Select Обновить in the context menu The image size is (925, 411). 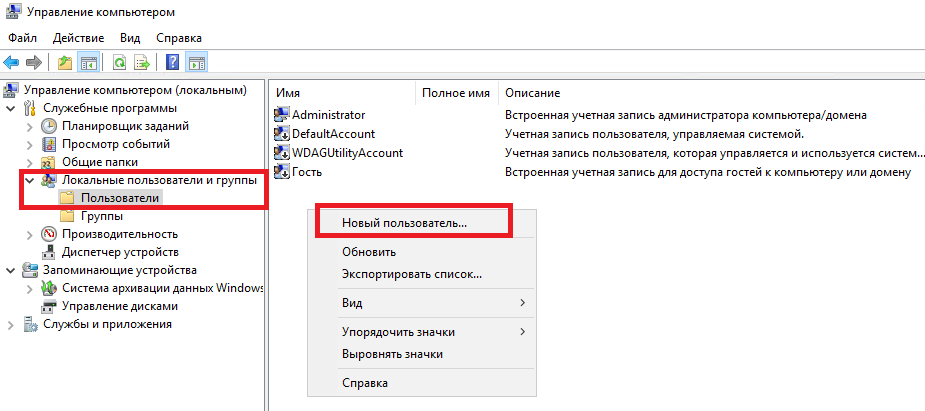tap(369, 252)
